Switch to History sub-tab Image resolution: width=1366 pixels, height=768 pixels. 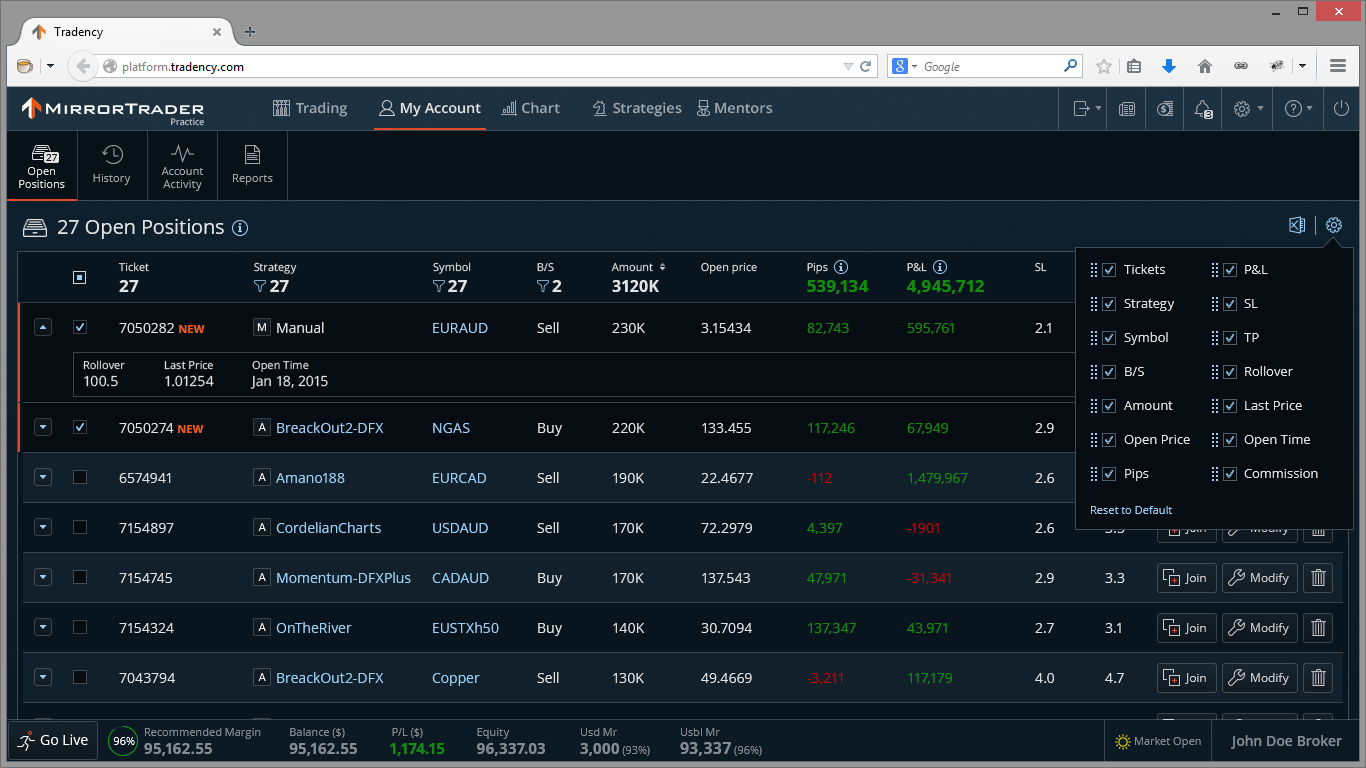pyautogui.click(x=111, y=165)
